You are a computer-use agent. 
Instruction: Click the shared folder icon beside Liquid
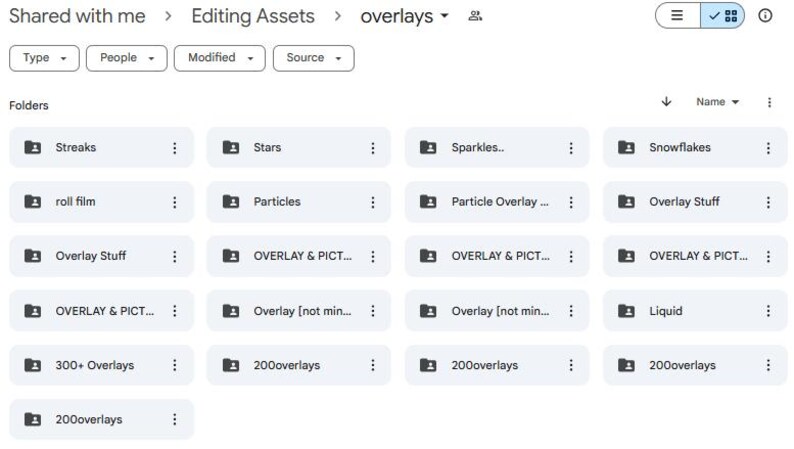(626, 310)
